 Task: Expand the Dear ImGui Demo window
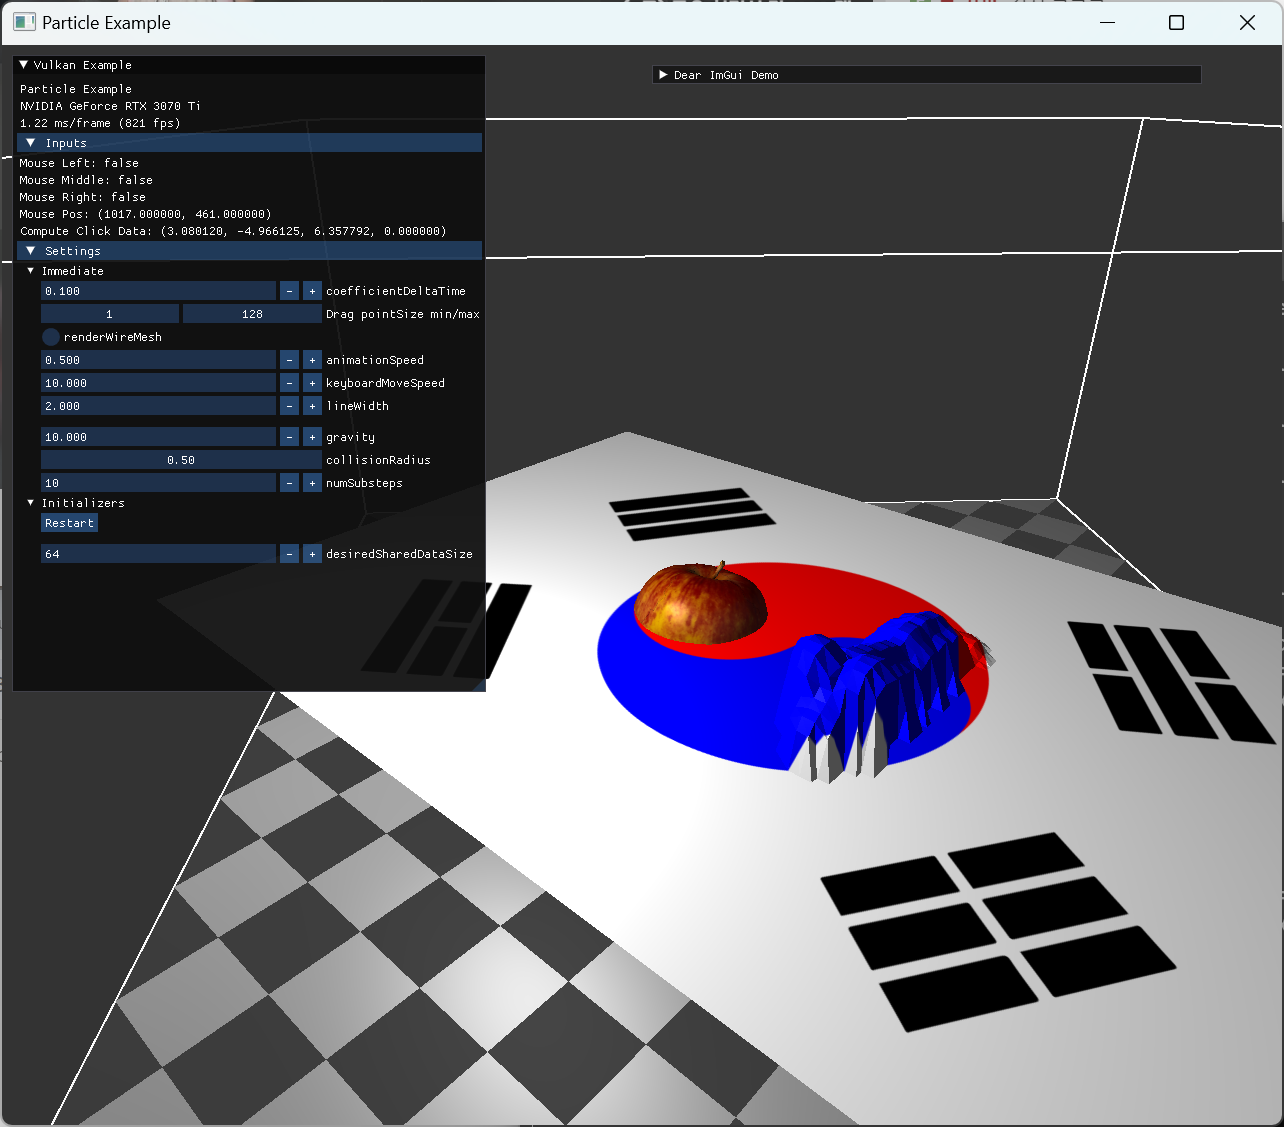[663, 75]
